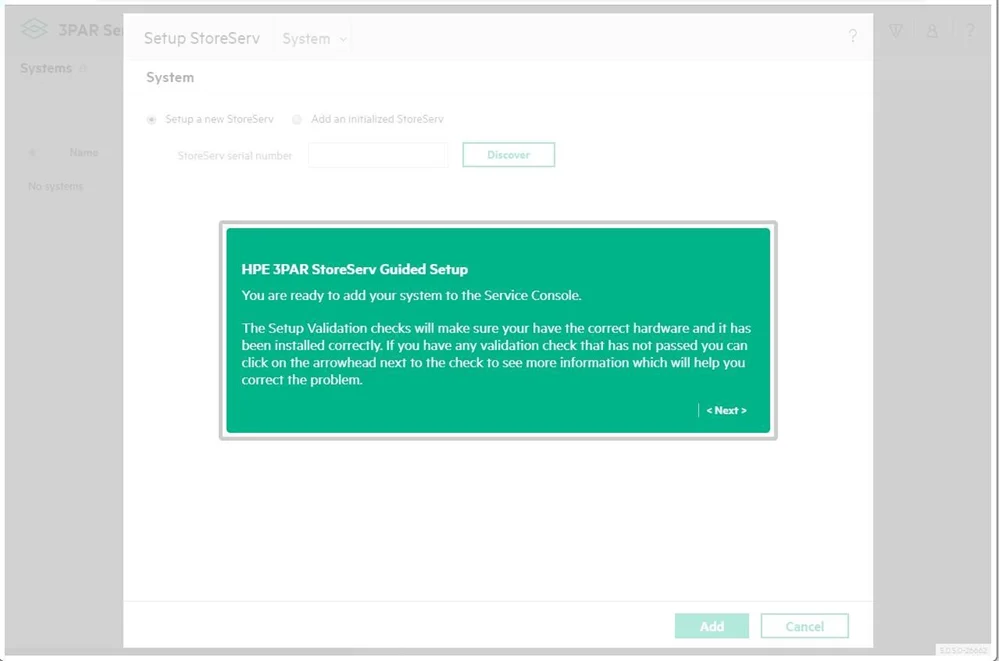Image resolution: width=999 pixels, height=661 pixels.
Task: Open the filter funnel icon in header
Action: pos(896,31)
